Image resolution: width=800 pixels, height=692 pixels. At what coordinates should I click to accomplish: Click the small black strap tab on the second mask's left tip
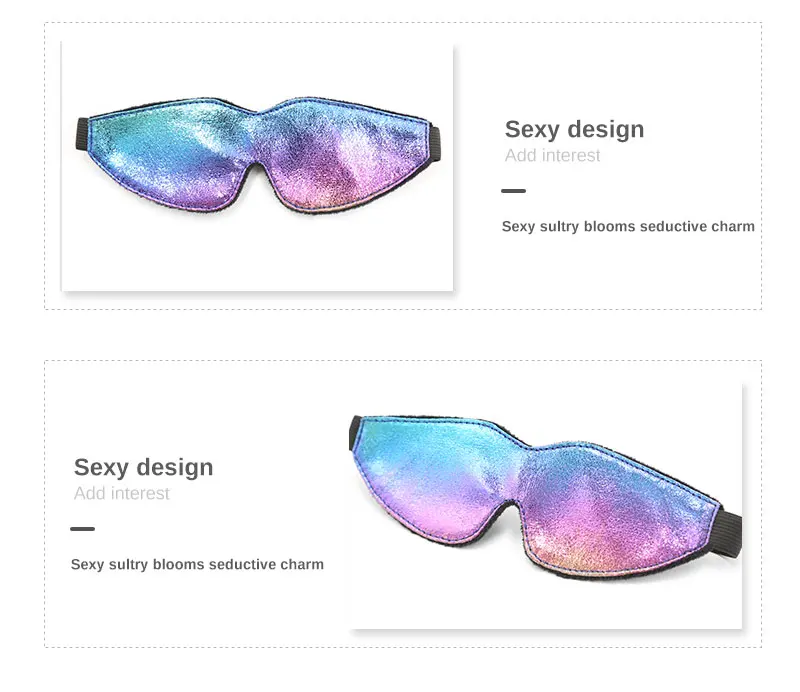point(354,433)
